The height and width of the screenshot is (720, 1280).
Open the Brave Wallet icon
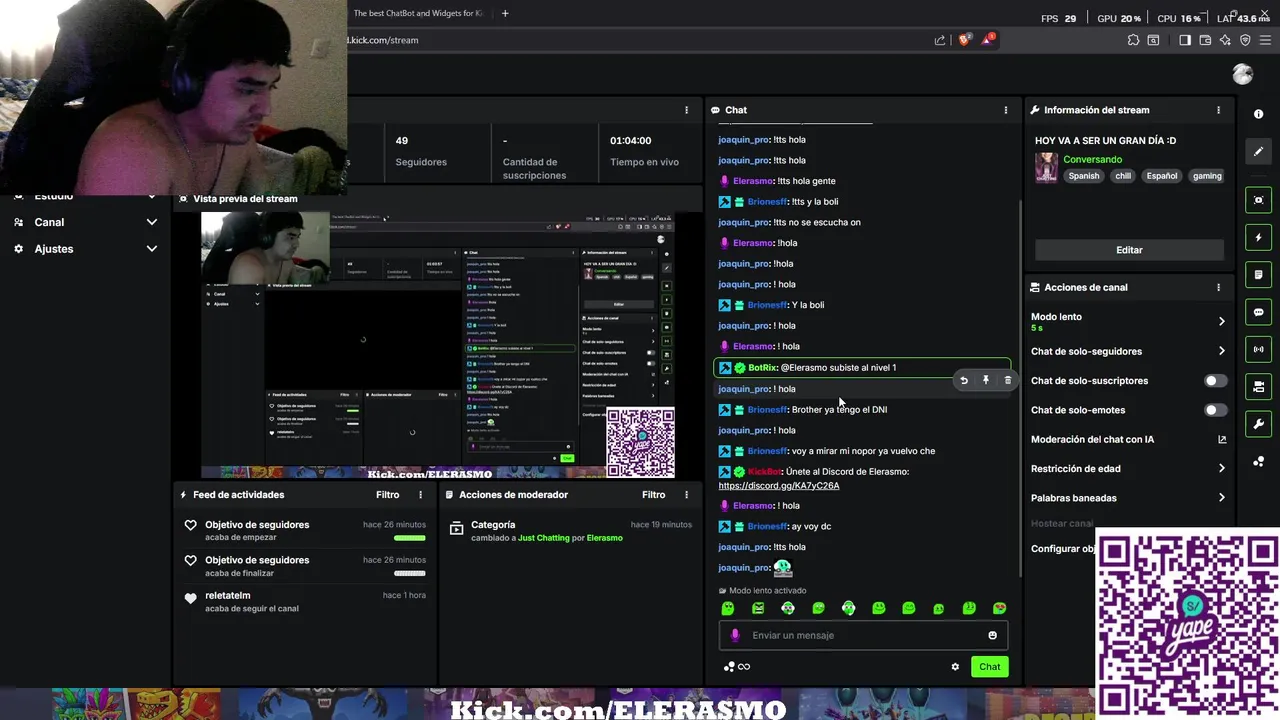[x=1205, y=40]
